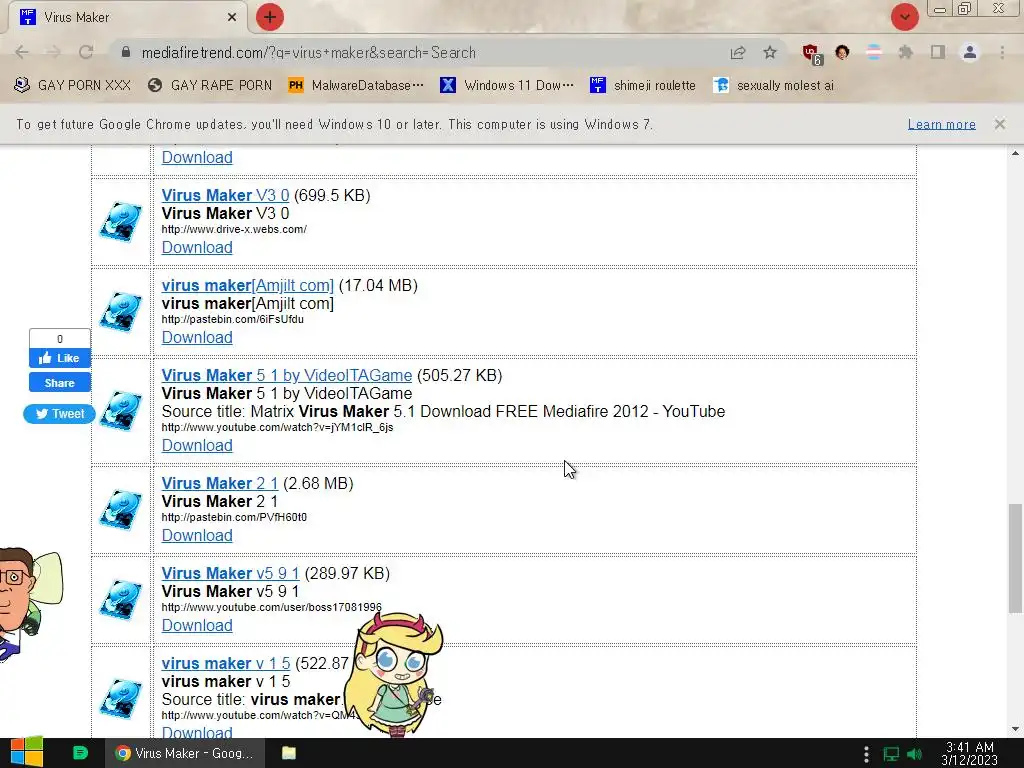The height and width of the screenshot is (768, 1024).
Task: Open the Windows 11 Dow… bookmark
Action: [507, 85]
